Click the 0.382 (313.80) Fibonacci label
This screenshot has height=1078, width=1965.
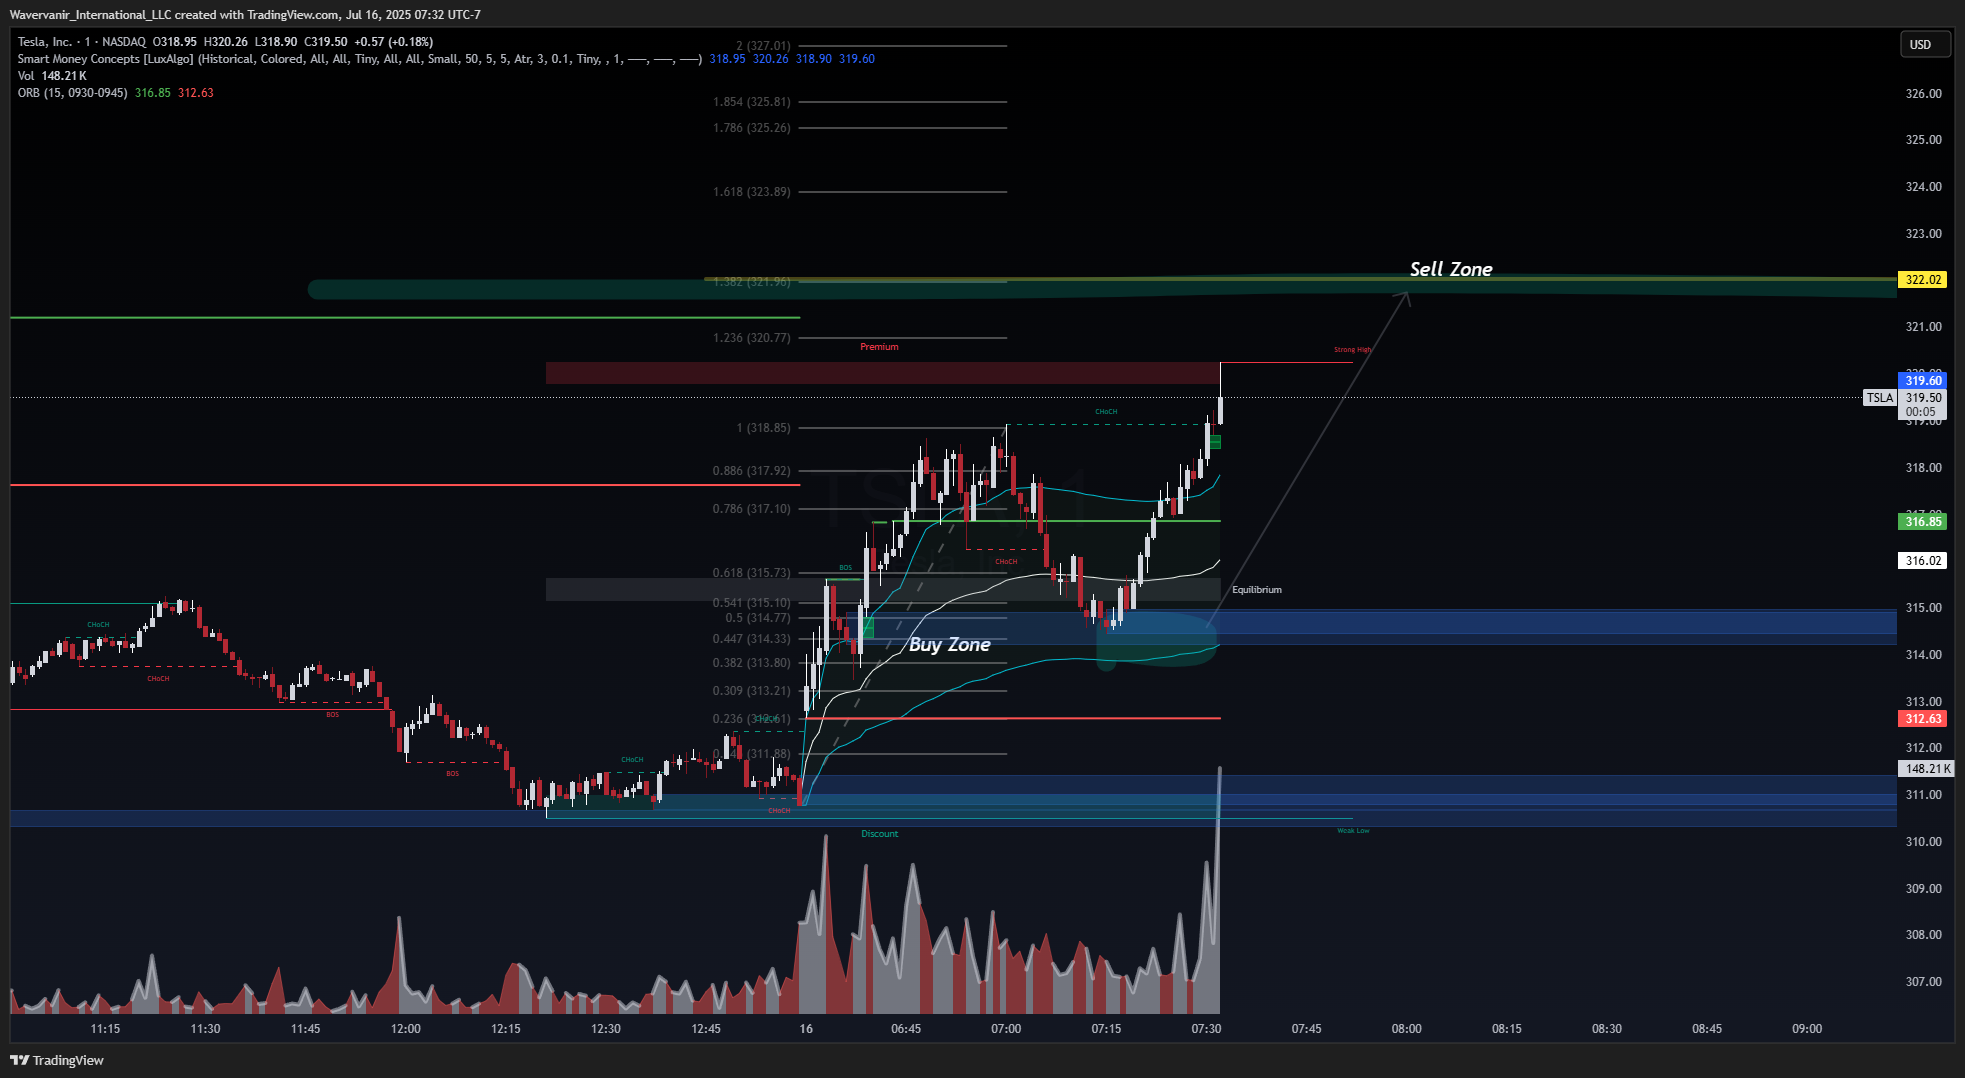[752, 663]
